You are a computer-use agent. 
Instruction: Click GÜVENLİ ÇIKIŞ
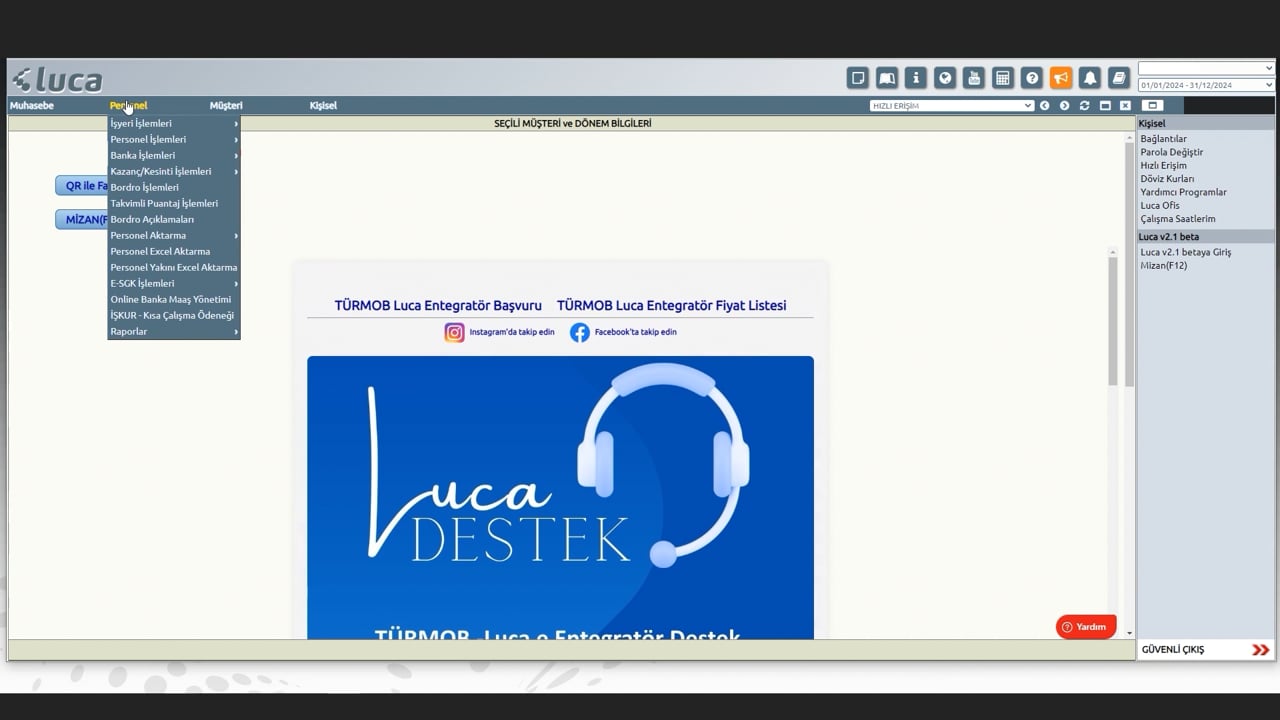tap(1172, 650)
